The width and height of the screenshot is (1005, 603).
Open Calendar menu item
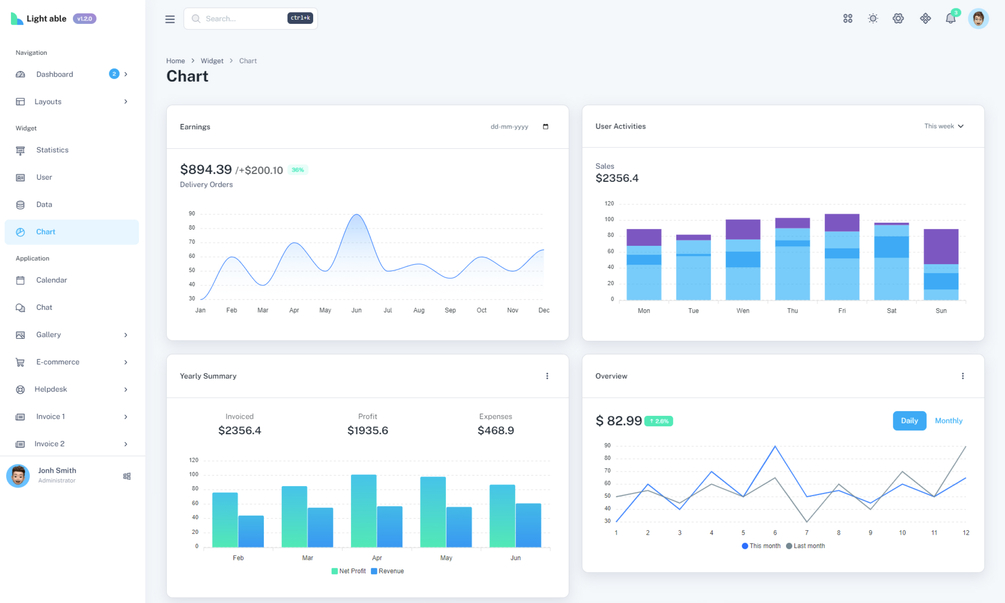tap(72, 280)
